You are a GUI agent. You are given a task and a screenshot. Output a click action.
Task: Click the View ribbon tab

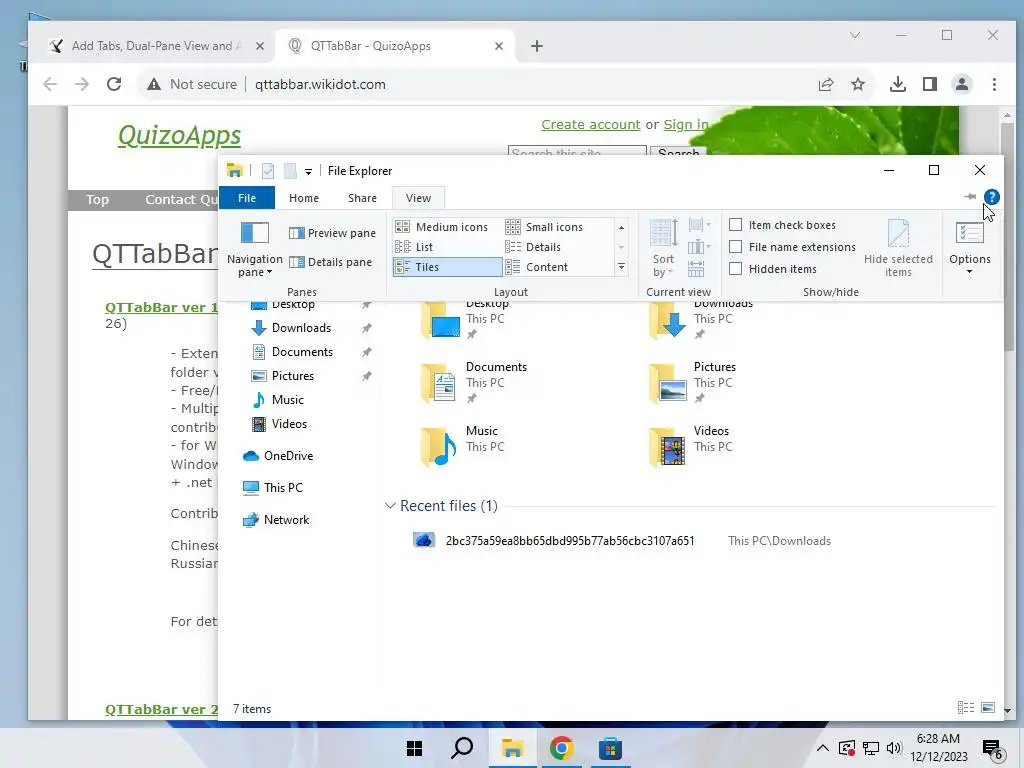tap(418, 198)
